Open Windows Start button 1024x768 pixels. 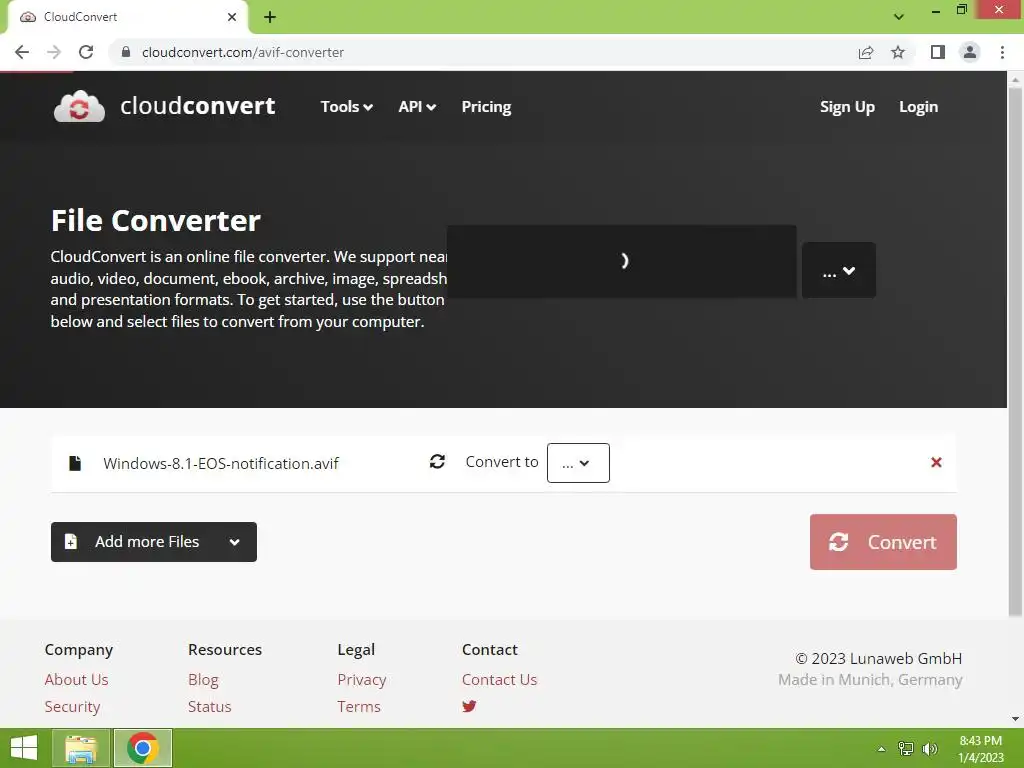pos(24,748)
